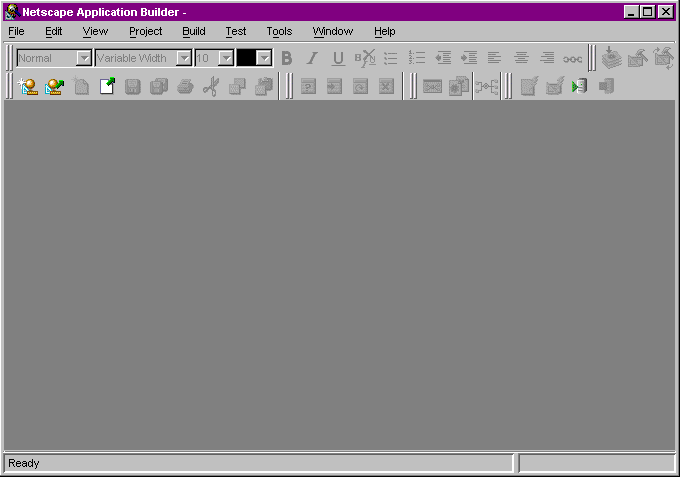Open the Tools menu
Image resolution: width=680 pixels, height=477 pixels.
point(279,32)
